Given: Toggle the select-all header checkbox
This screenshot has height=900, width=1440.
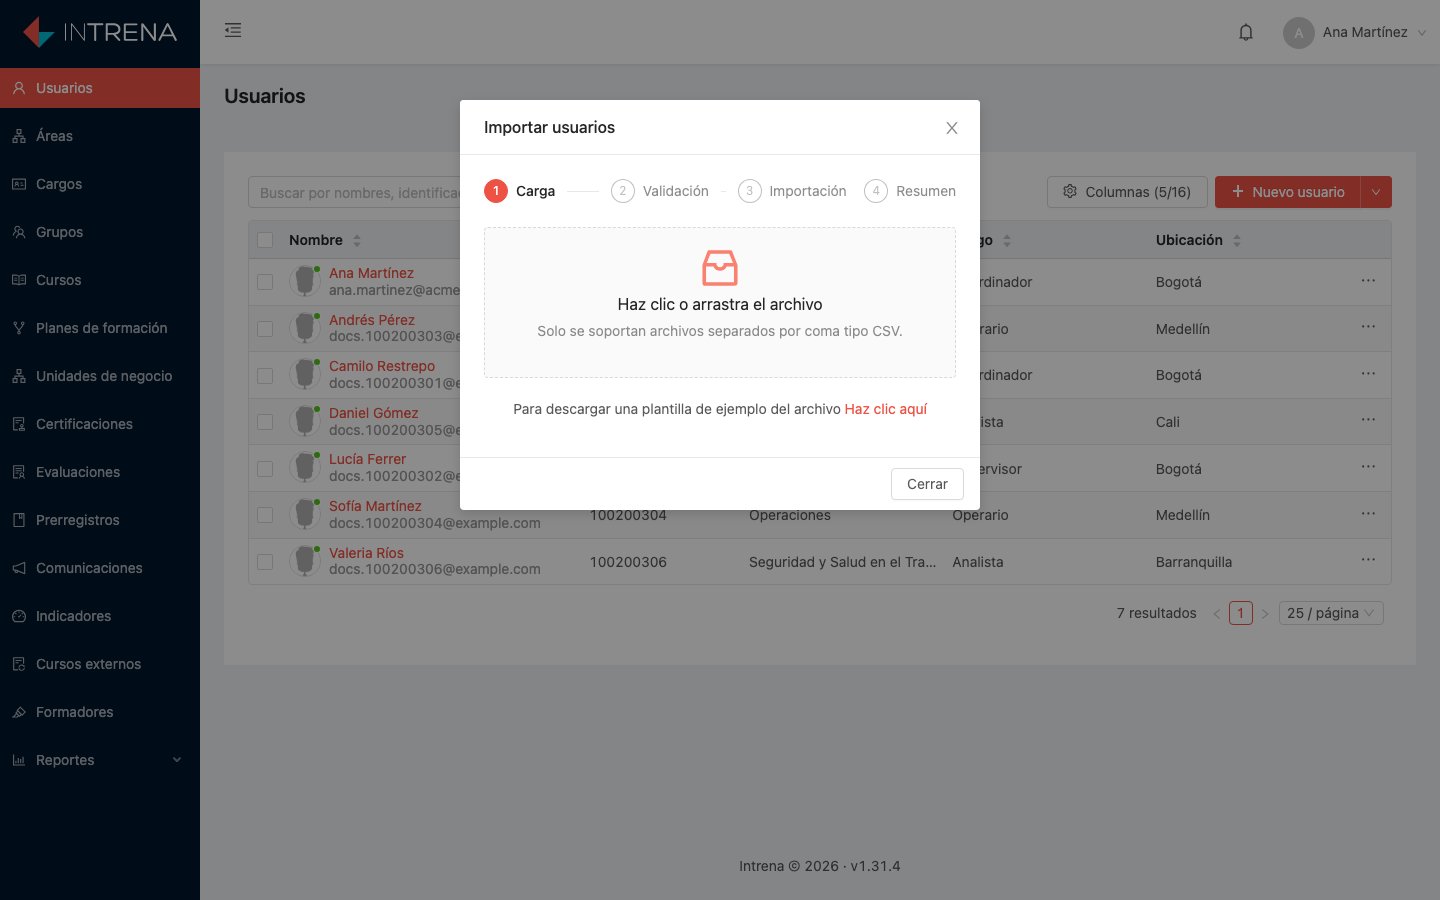Looking at the screenshot, I should tap(265, 240).
